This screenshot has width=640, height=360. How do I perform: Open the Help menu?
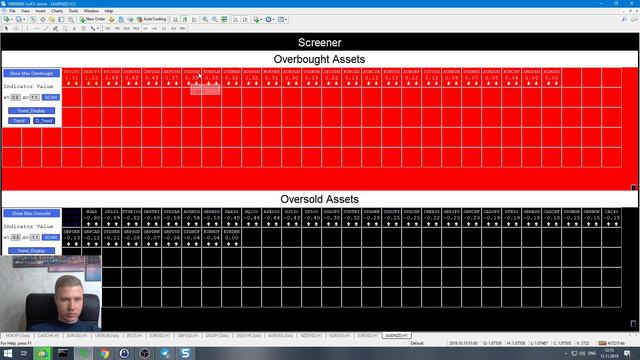109,11
